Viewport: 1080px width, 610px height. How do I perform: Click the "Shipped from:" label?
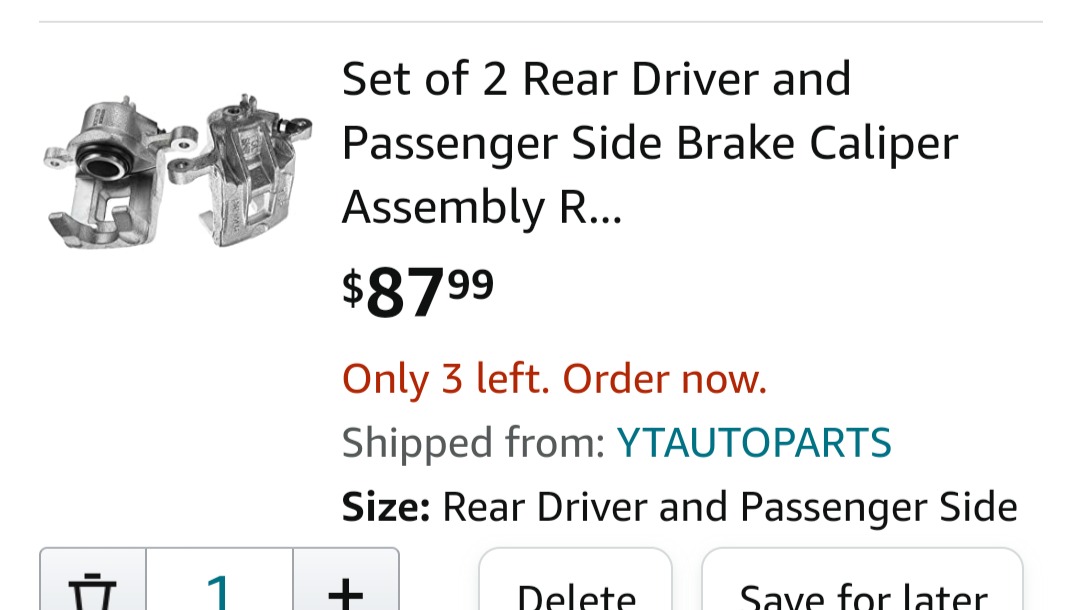[473, 443]
